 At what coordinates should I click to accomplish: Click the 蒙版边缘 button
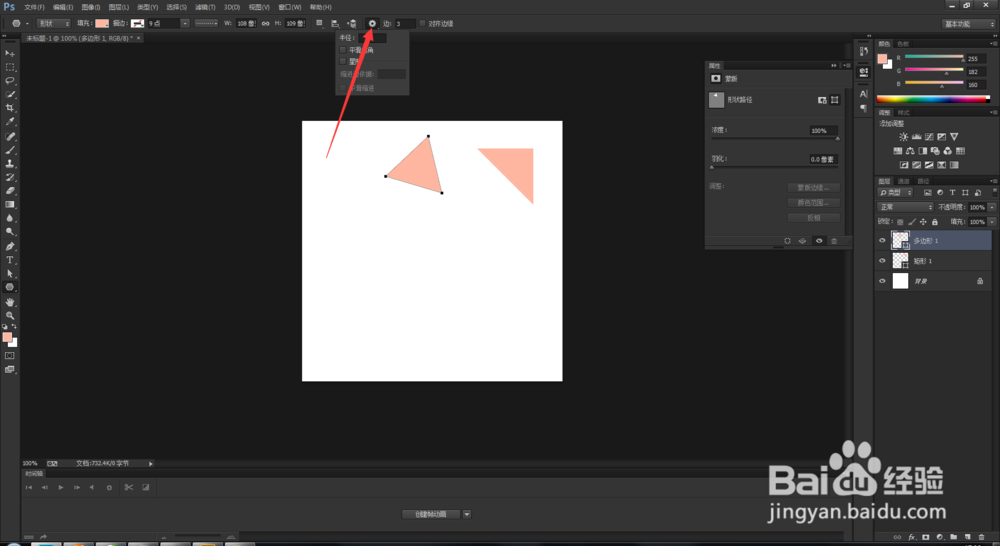click(x=813, y=188)
